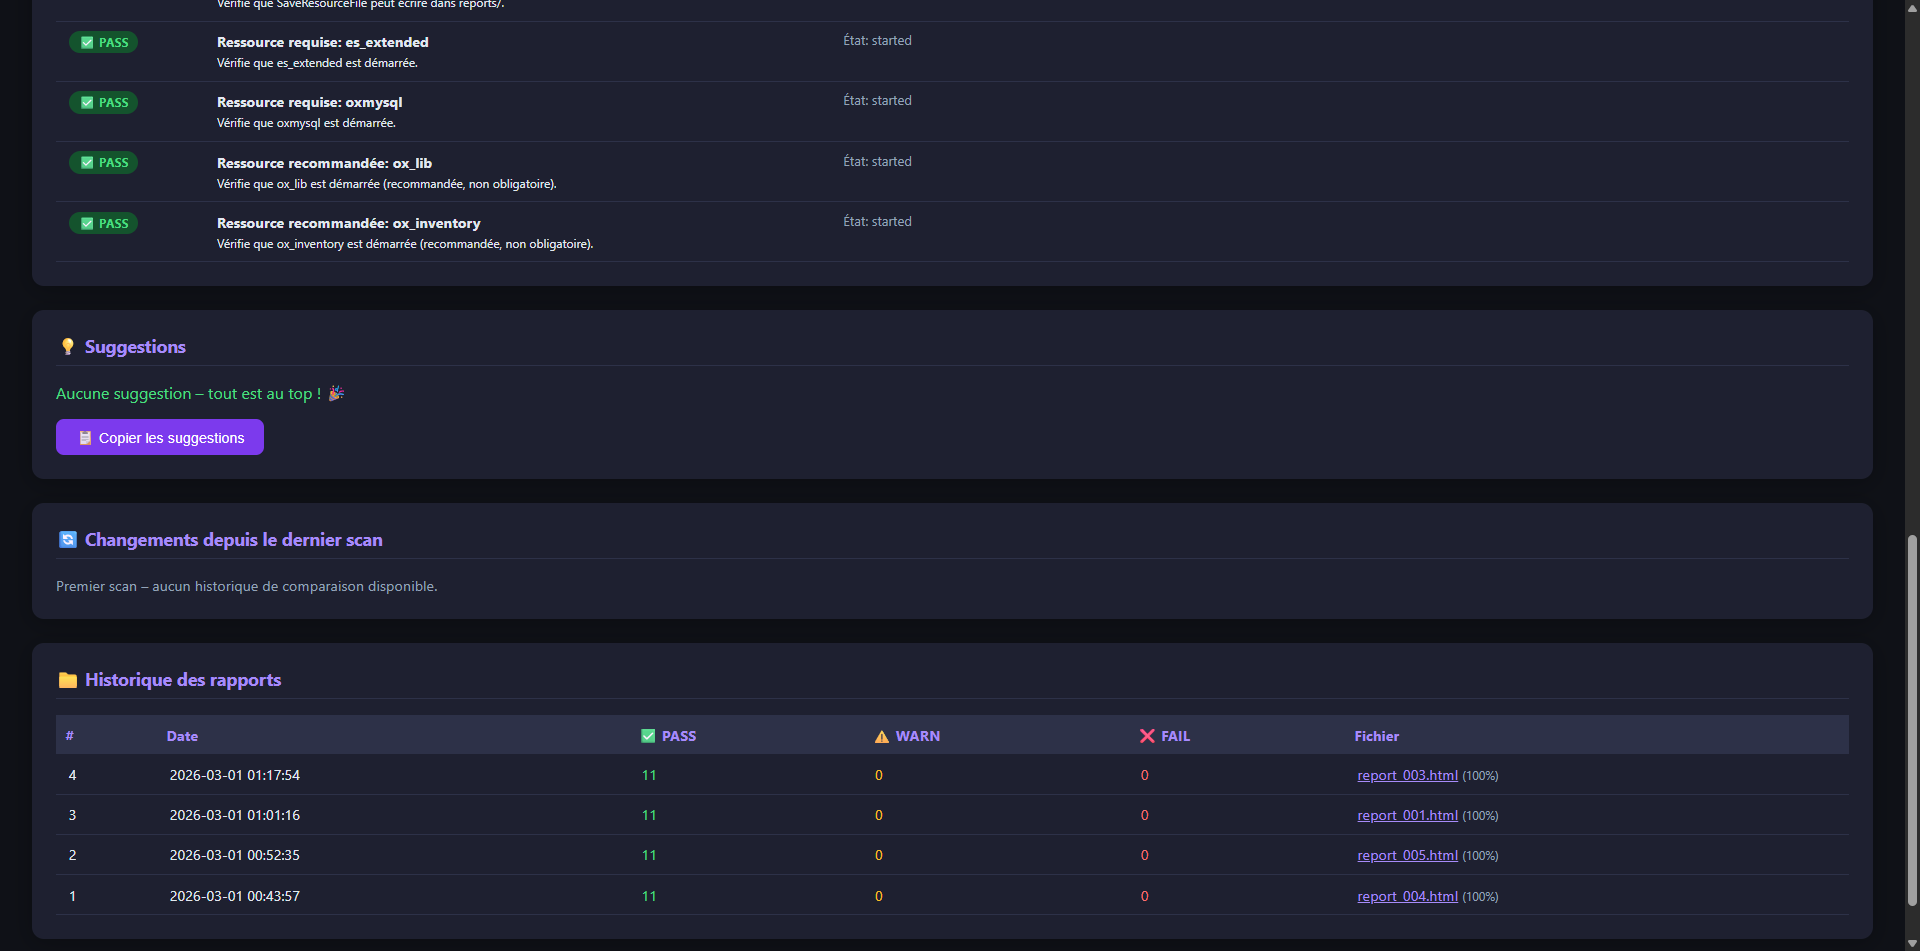
Task: Select the PASS badge for ox_inventory
Action: pyautogui.click(x=103, y=223)
